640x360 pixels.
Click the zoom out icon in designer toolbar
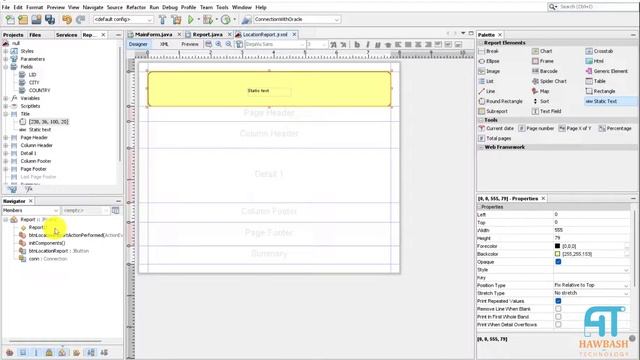(x=229, y=44)
